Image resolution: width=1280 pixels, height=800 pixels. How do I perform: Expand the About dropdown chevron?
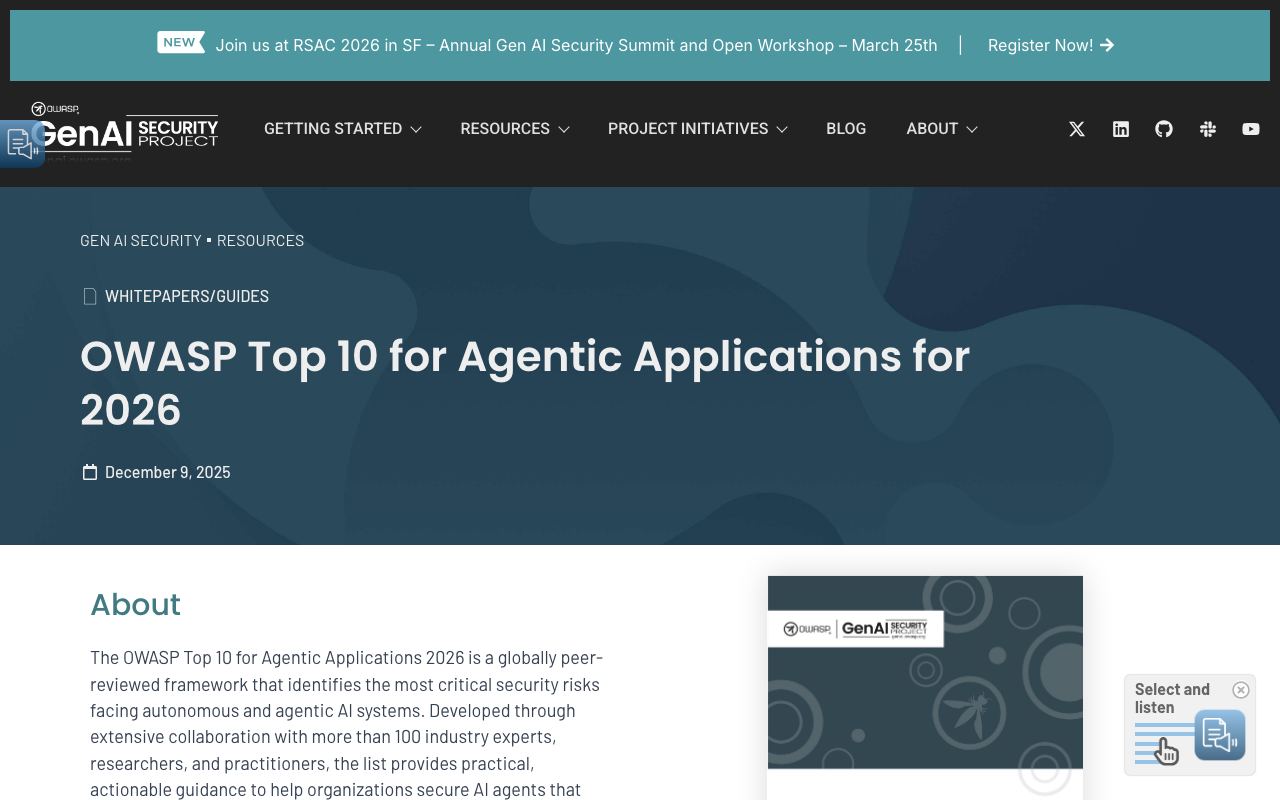[972, 129]
